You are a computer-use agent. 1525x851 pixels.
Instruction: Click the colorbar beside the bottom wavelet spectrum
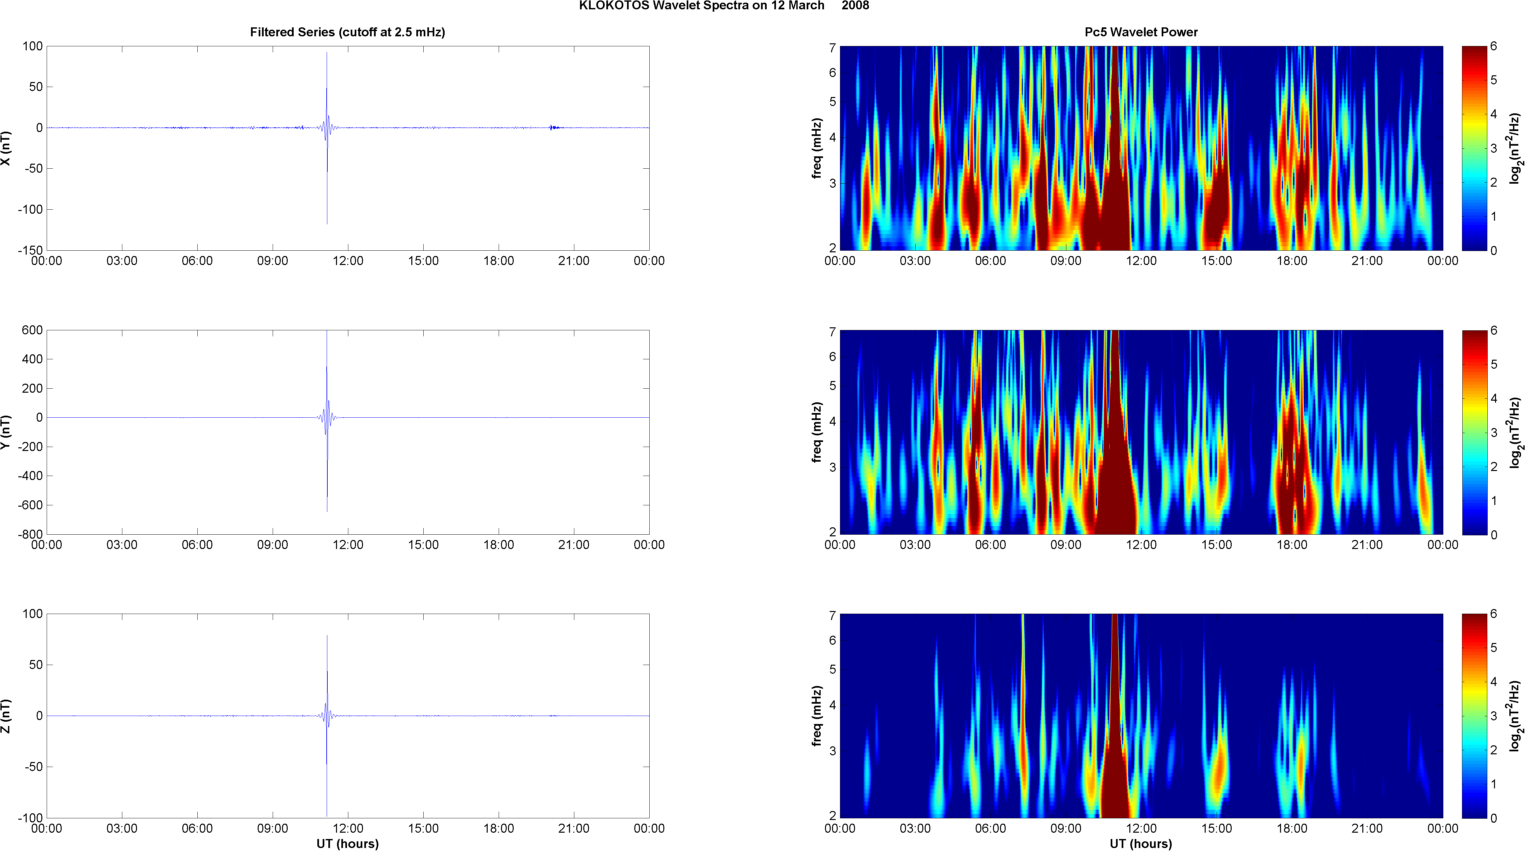click(x=1474, y=716)
